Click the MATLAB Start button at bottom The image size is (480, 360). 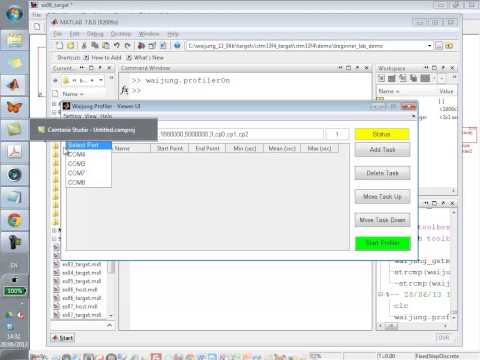[62, 338]
